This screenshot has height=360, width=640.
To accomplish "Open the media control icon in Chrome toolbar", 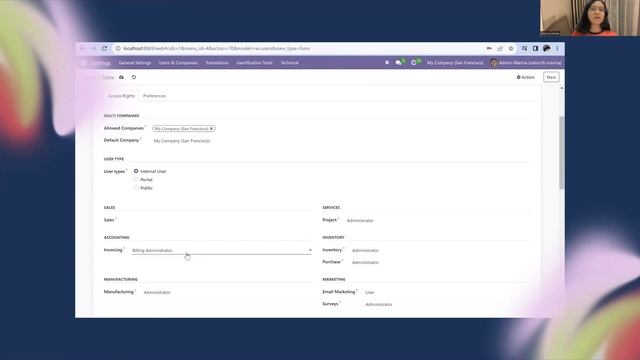I will click(524, 48).
